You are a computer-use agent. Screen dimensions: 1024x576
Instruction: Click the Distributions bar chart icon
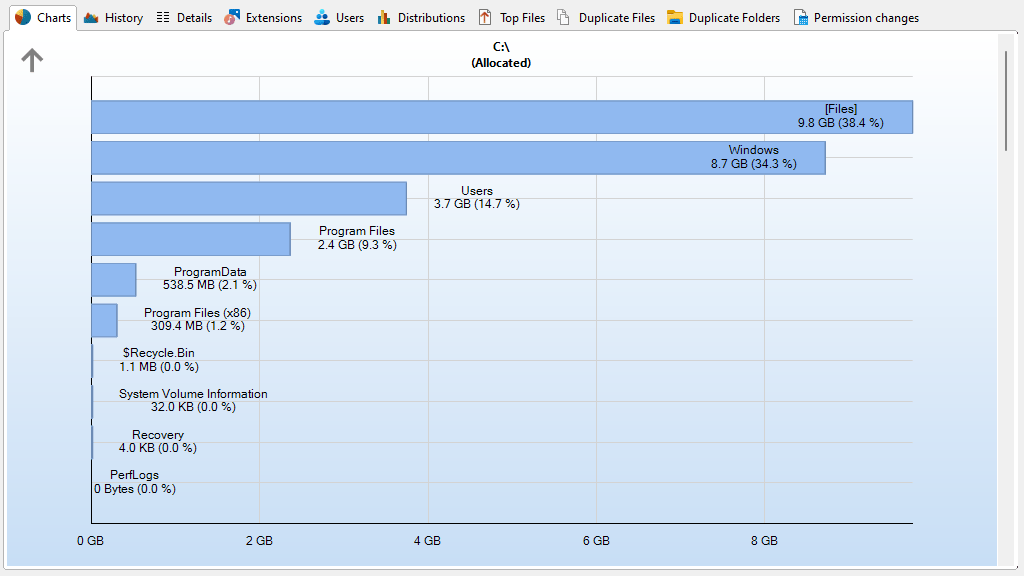(x=384, y=18)
